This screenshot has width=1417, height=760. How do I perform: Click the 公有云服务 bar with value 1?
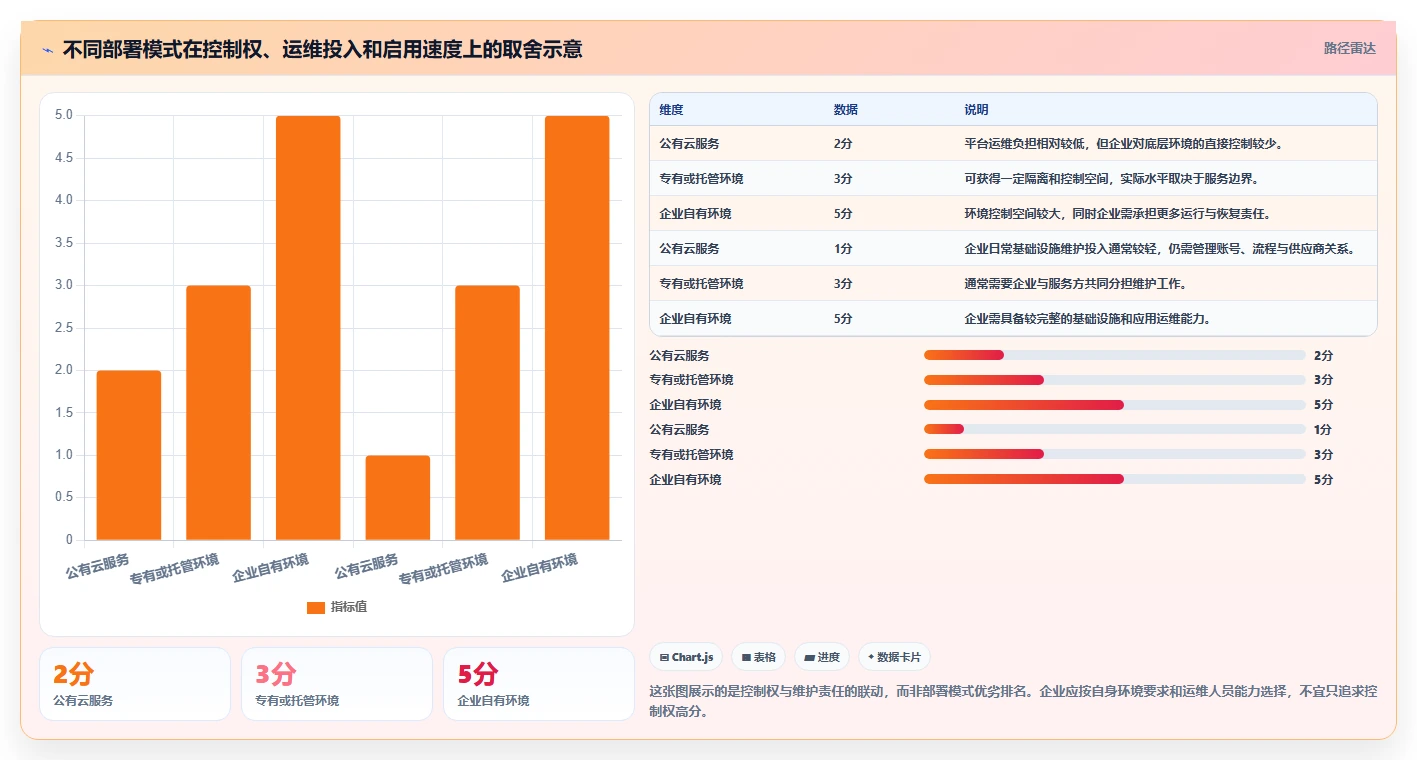[397, 498]
